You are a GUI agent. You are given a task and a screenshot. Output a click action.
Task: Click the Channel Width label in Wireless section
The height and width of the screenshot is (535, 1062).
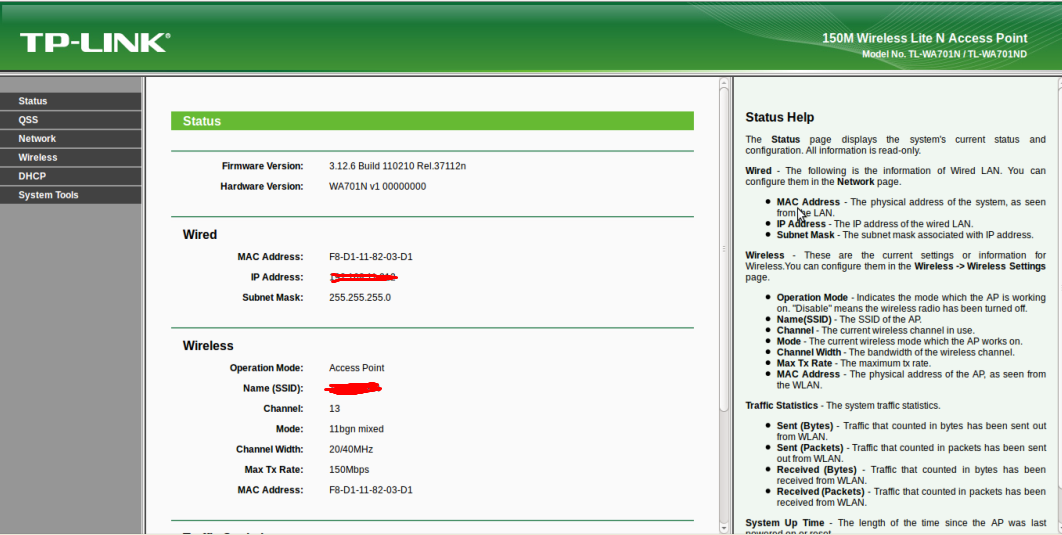(270, 449)
